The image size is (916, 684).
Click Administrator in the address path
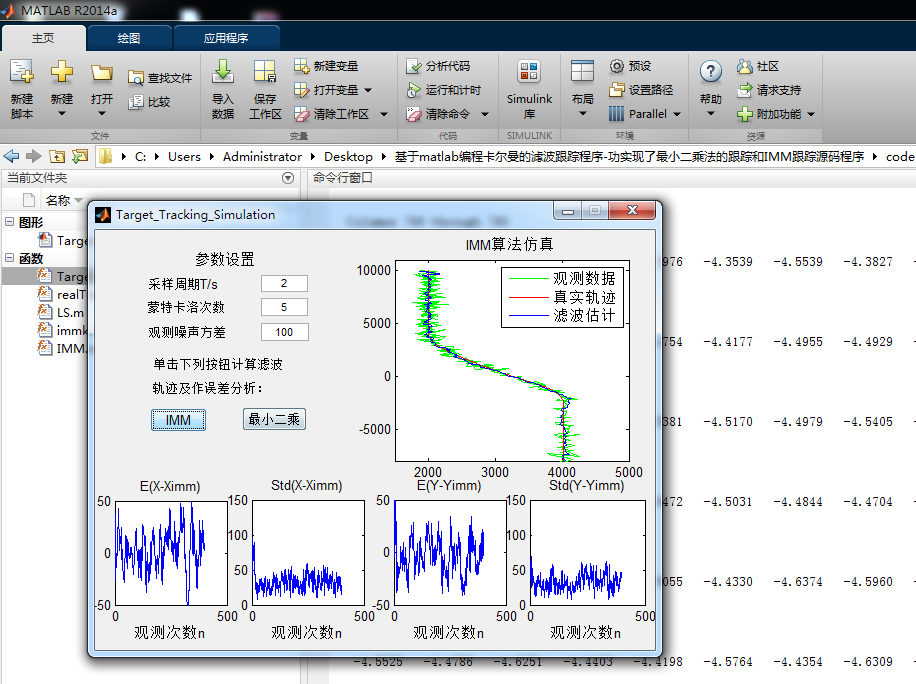(262, 157)
